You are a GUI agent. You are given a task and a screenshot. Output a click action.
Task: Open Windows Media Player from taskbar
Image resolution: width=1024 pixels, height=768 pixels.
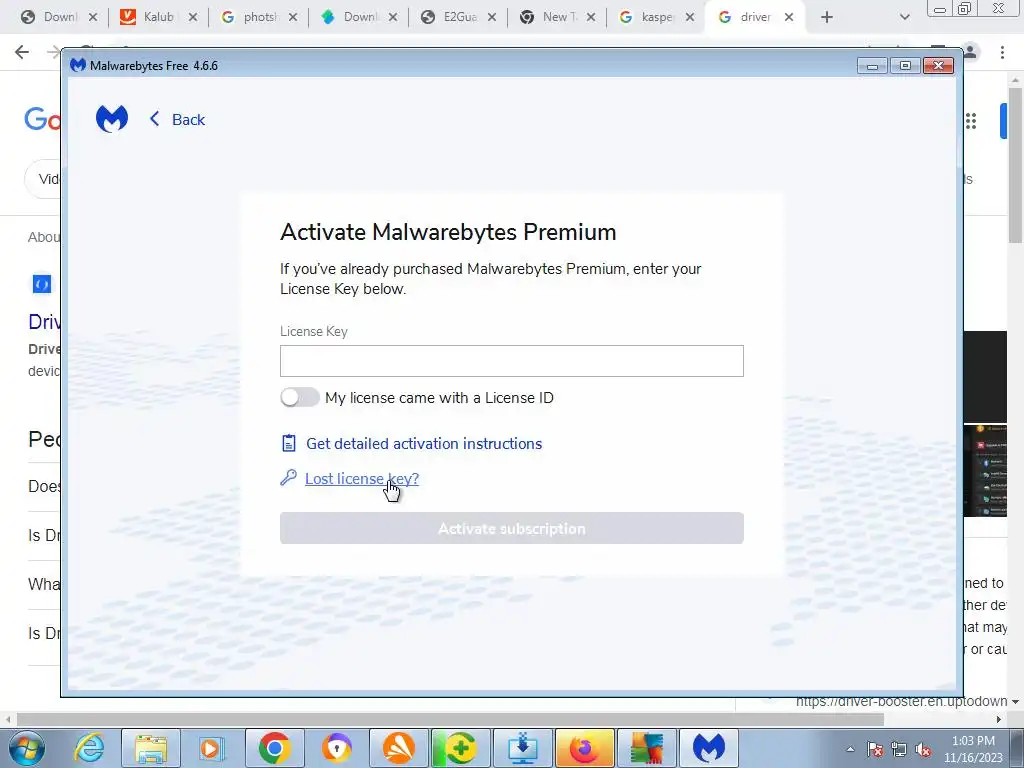click(x=212, y=748)
